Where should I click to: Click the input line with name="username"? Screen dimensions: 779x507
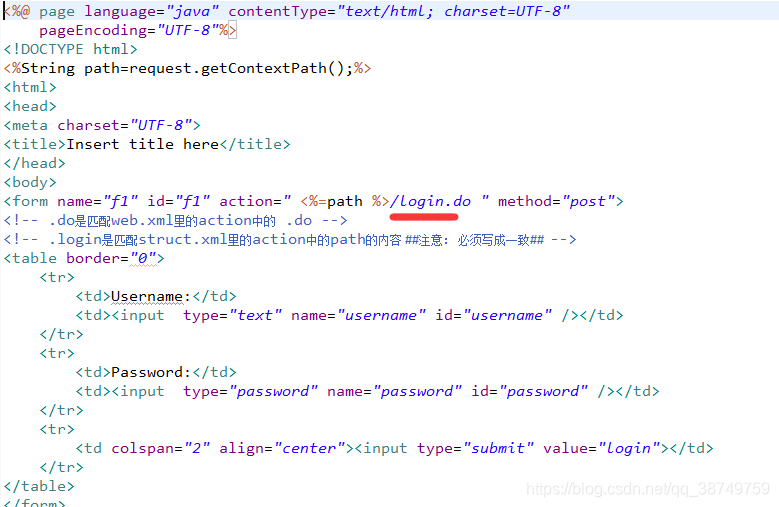[x=349, y=315]
